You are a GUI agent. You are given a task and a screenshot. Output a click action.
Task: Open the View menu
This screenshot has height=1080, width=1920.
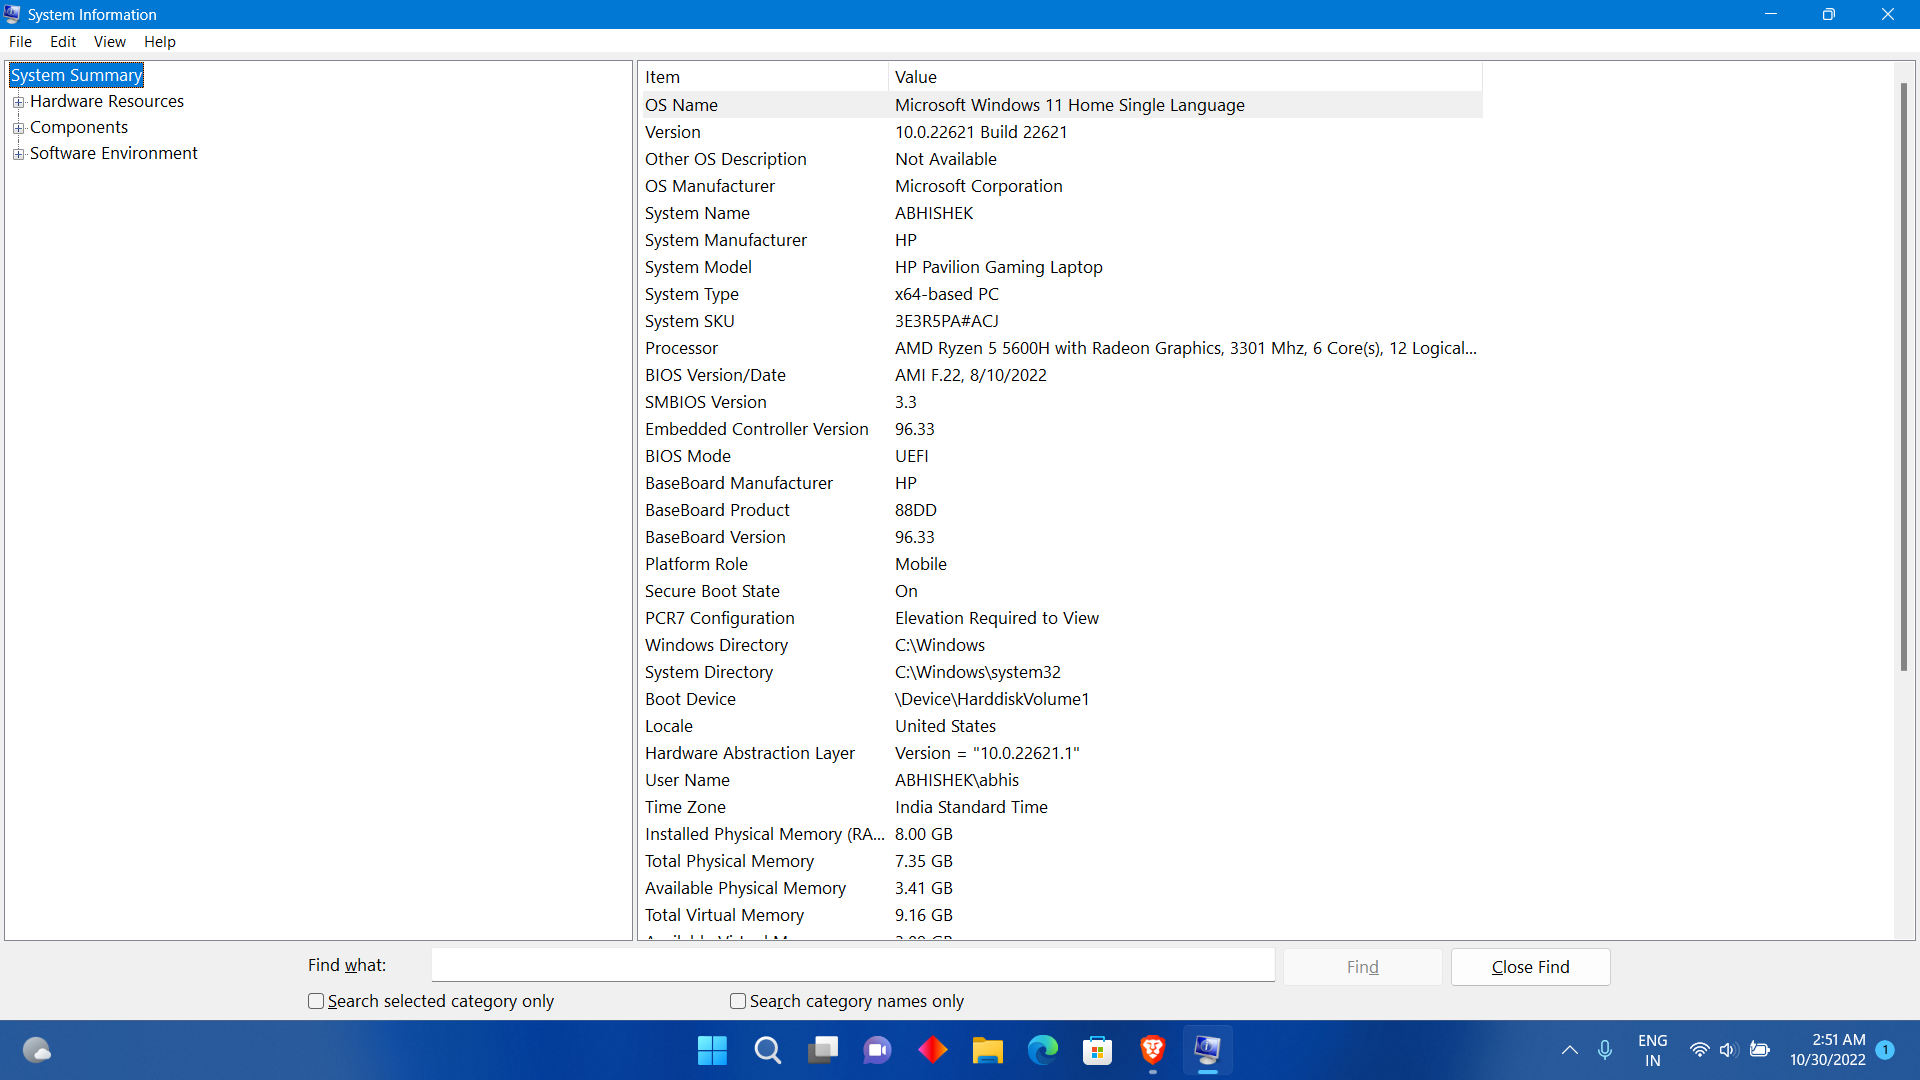click(x=109, y=42)
